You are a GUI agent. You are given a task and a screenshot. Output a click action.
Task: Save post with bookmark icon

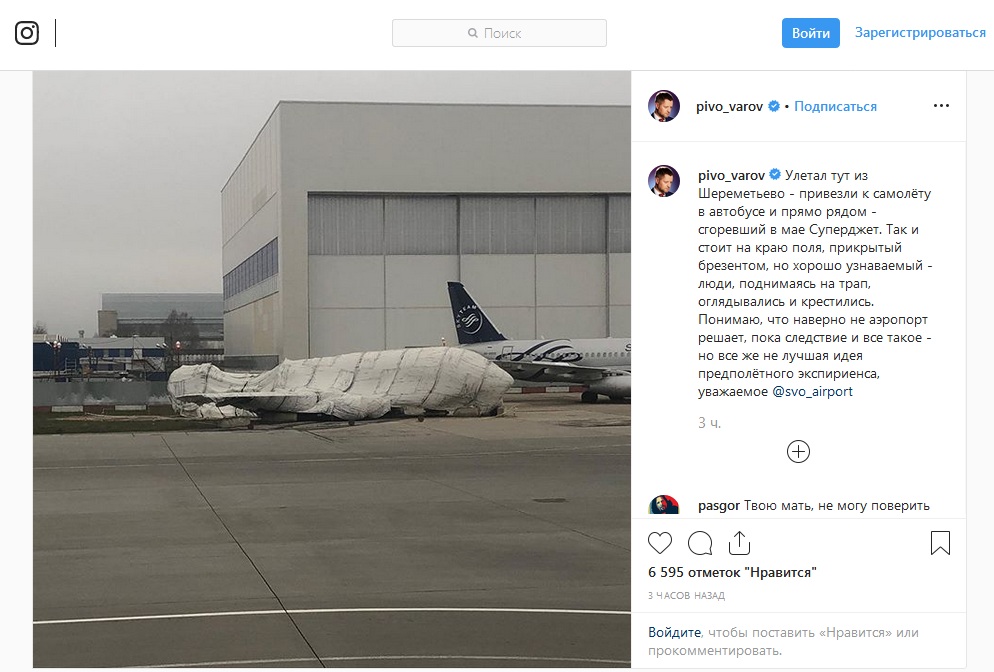[940, 543]
